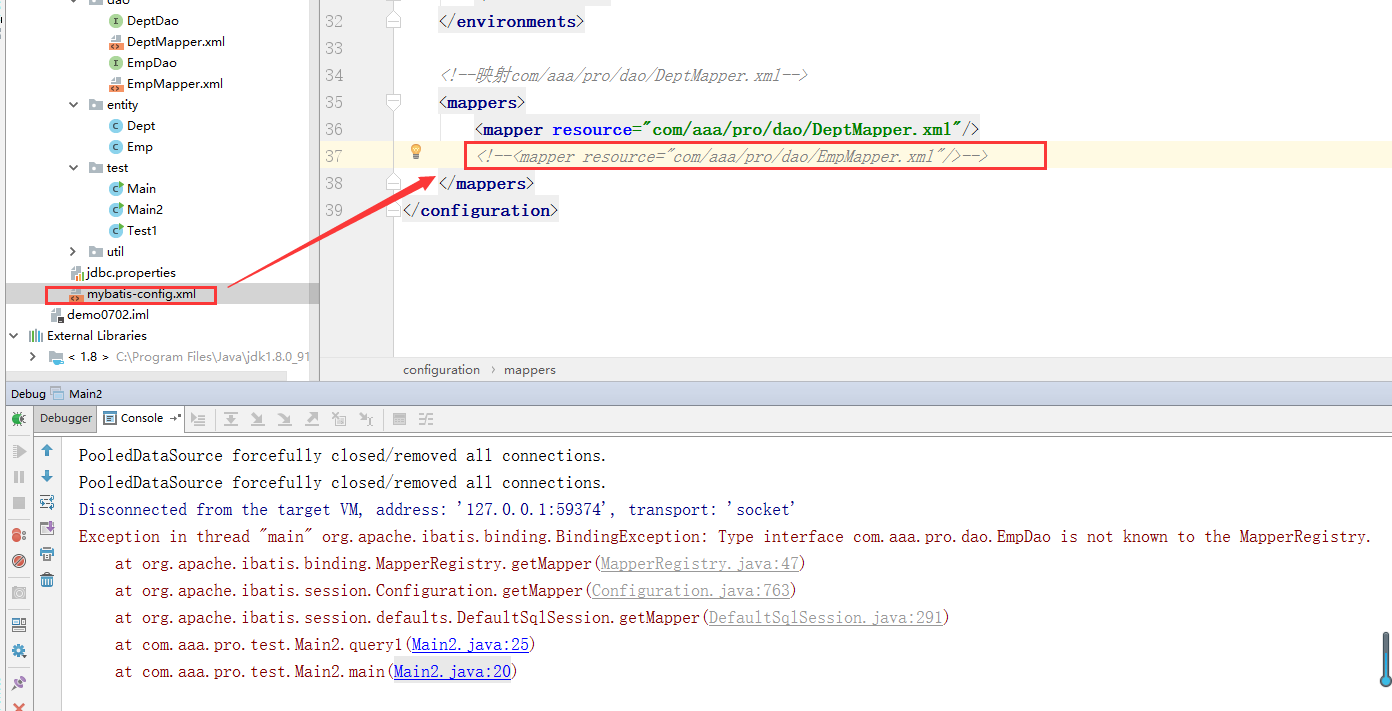Screen dimensions: 1392x711
Task: Open Main2.java:25 stack trace link
Action: click(470, 645)
